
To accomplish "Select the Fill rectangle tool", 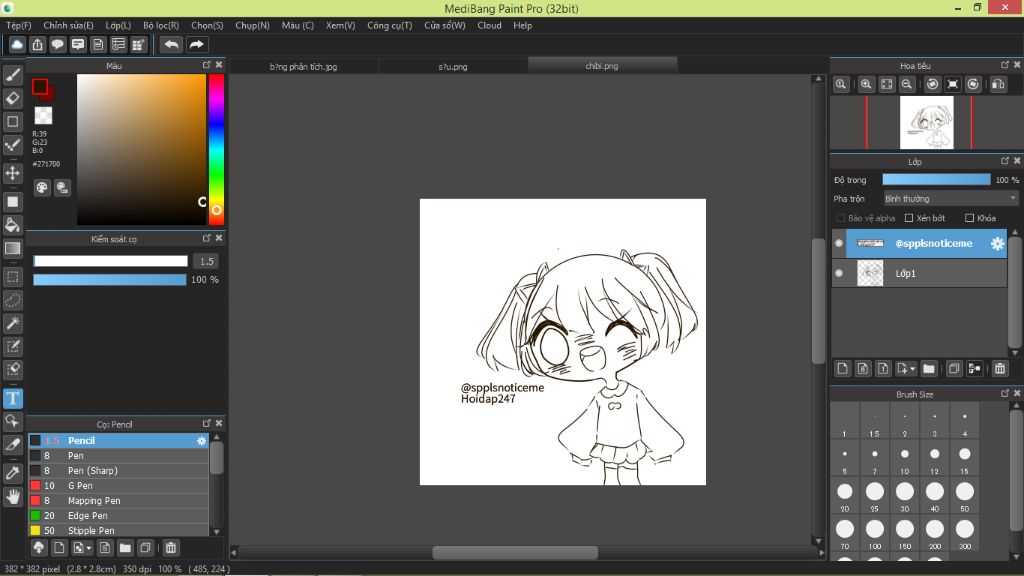I will [x=12, y=202].
